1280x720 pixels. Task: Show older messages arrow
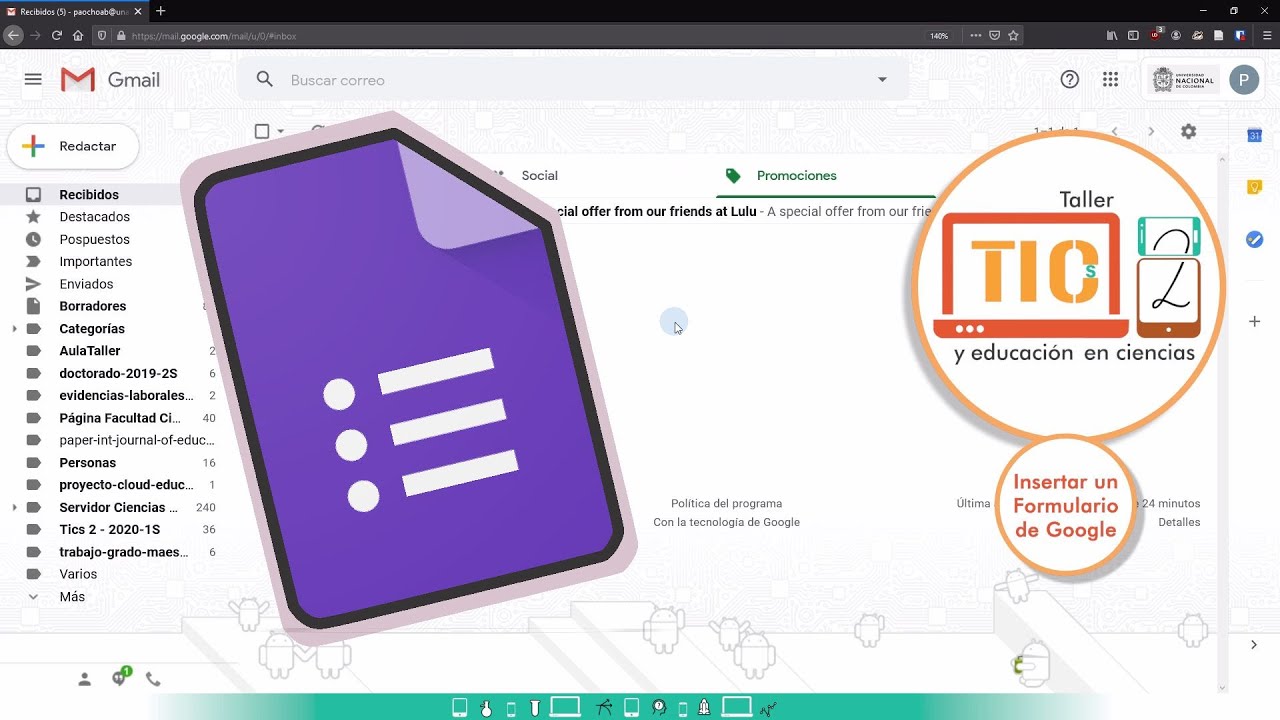1151,131
